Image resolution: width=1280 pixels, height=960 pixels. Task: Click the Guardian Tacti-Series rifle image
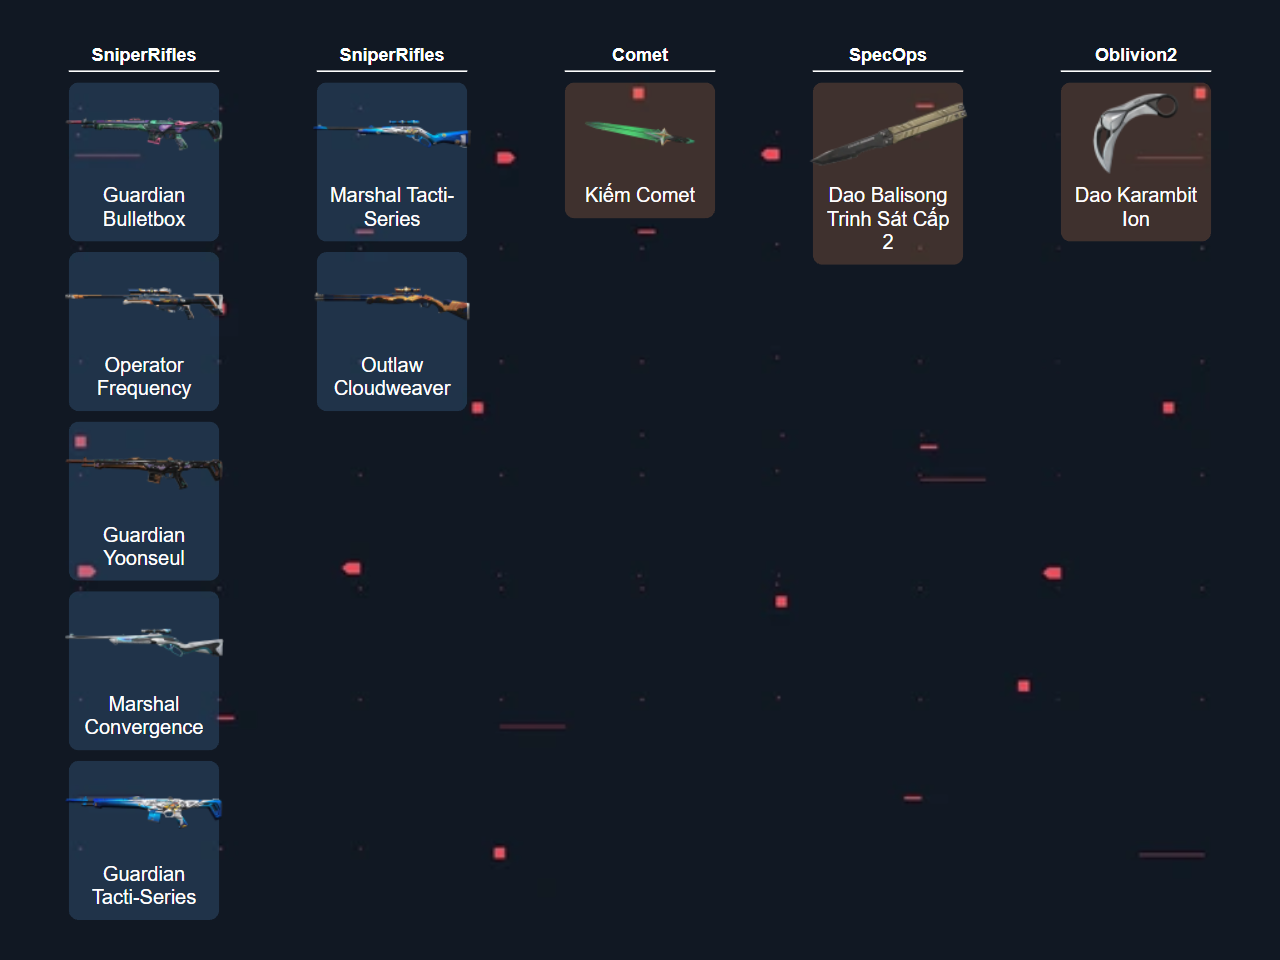[144, 809]
